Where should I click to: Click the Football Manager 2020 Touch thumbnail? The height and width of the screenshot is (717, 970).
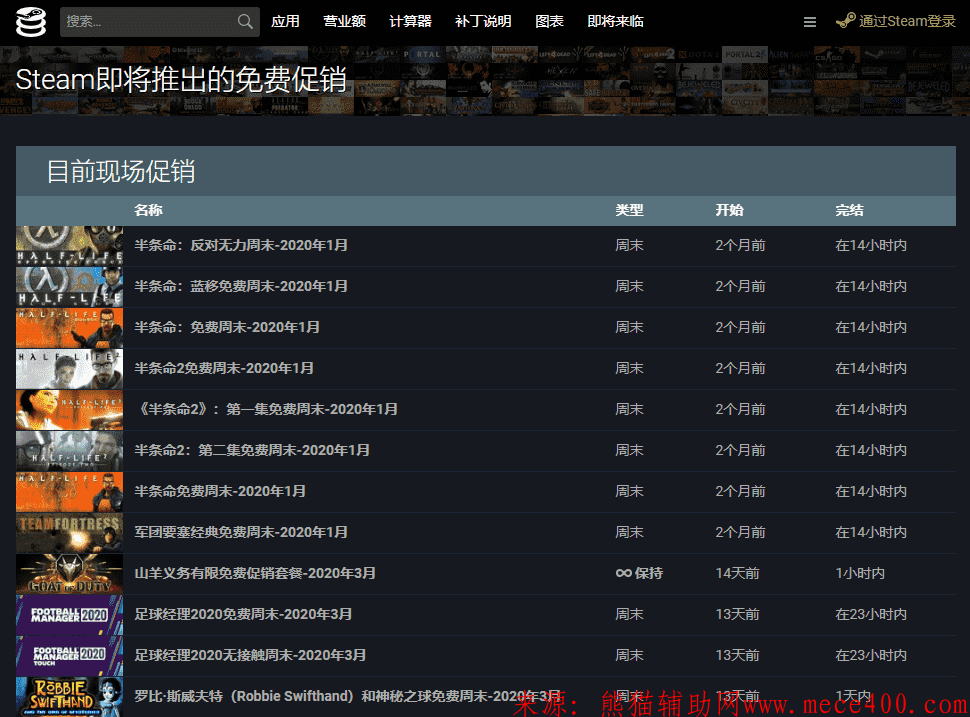(69, 656)
